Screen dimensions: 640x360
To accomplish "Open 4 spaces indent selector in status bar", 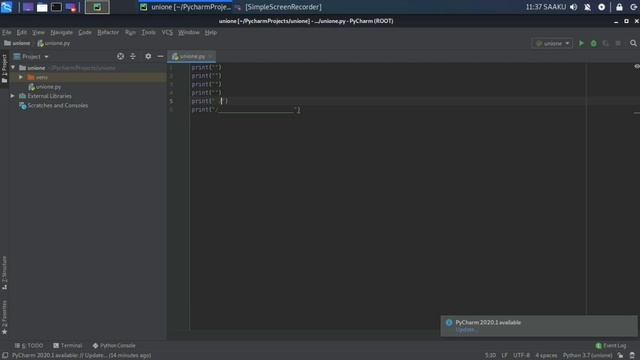I will [x=546, y=356].
